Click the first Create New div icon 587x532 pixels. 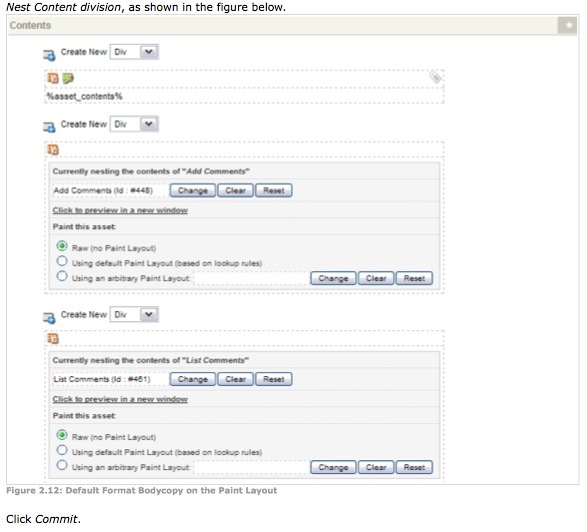click(49, 55)
